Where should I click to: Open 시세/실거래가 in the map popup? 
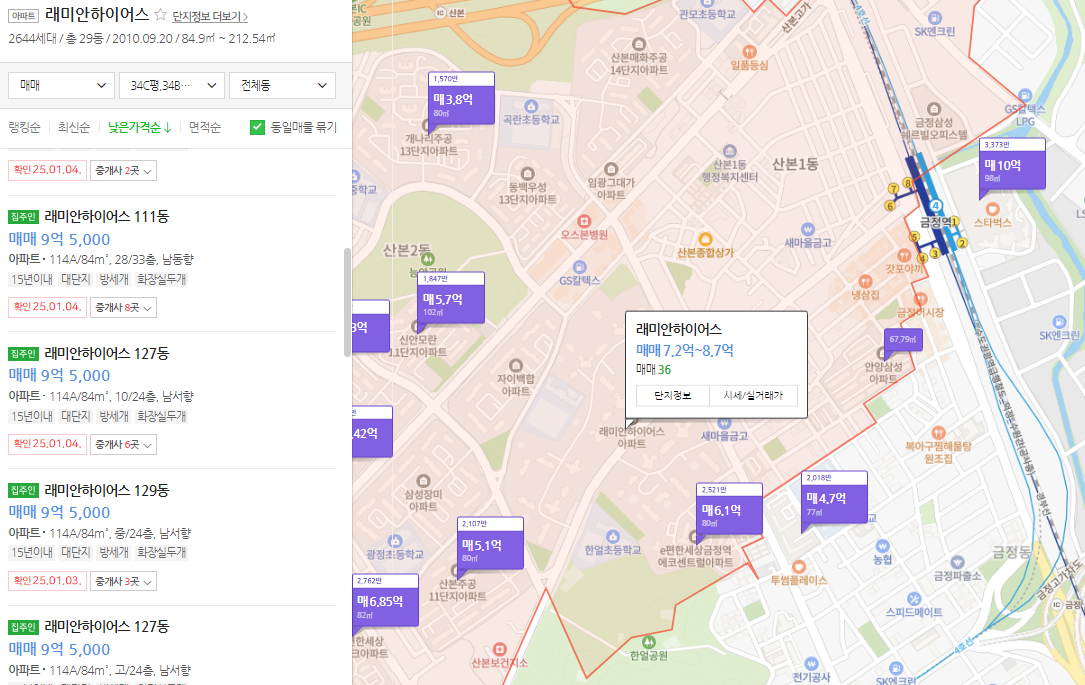tap(754, 396)
